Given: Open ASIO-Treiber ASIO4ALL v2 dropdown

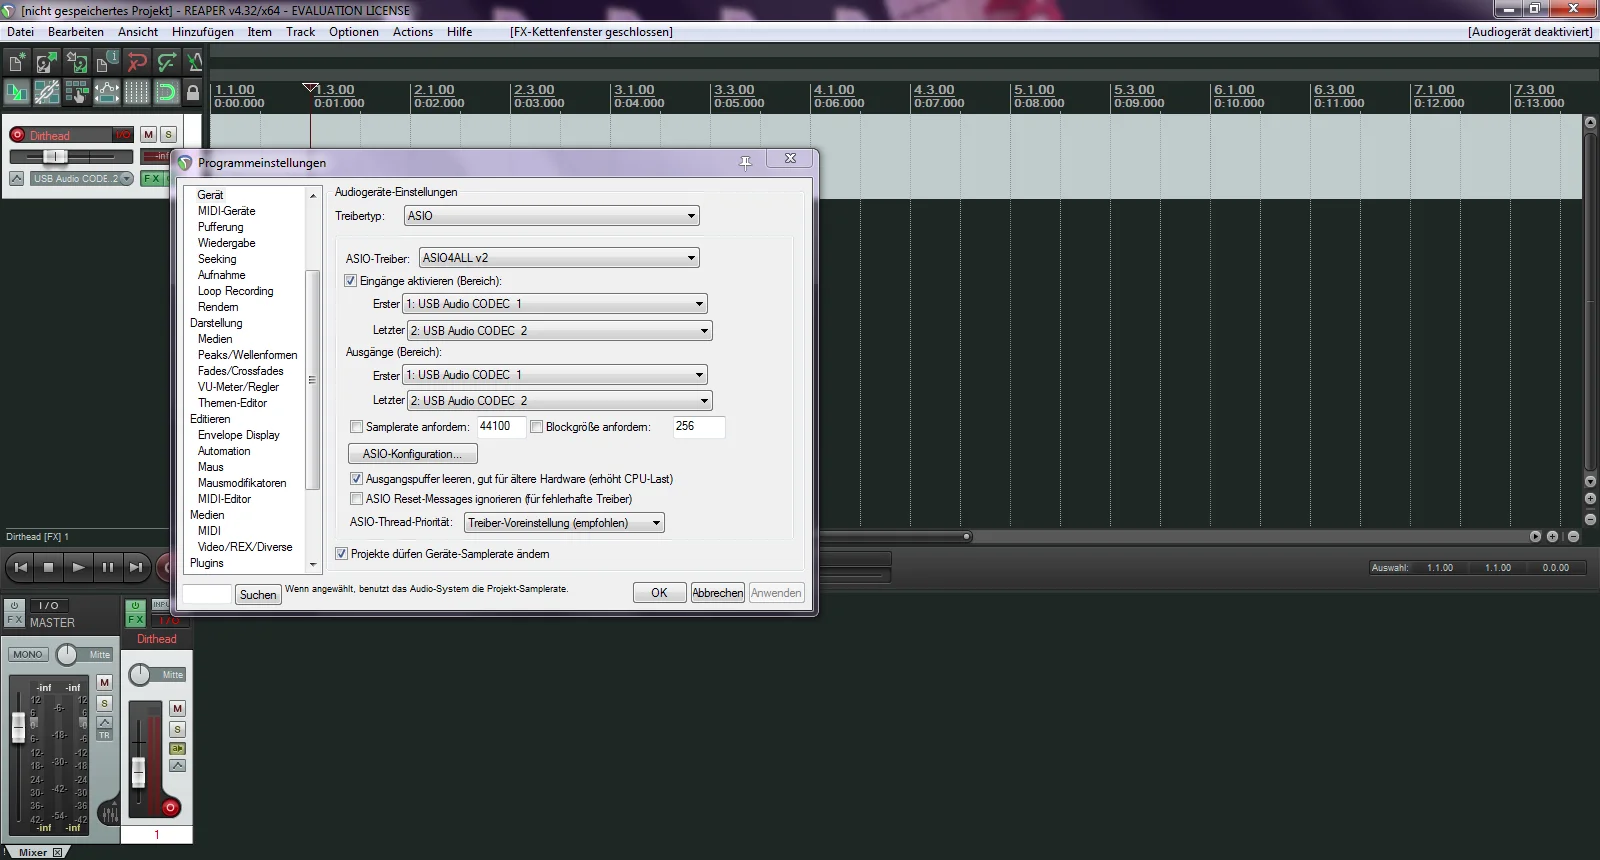Looking at the screenshot, I should [x=558, y=258].
